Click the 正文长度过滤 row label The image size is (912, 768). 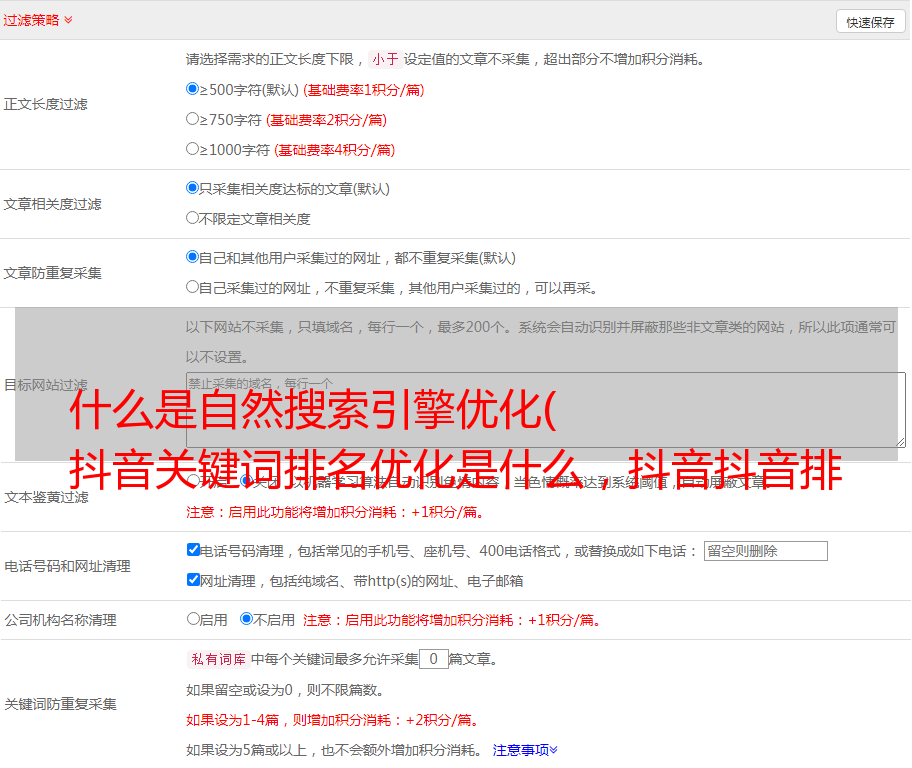coord(45,104)
